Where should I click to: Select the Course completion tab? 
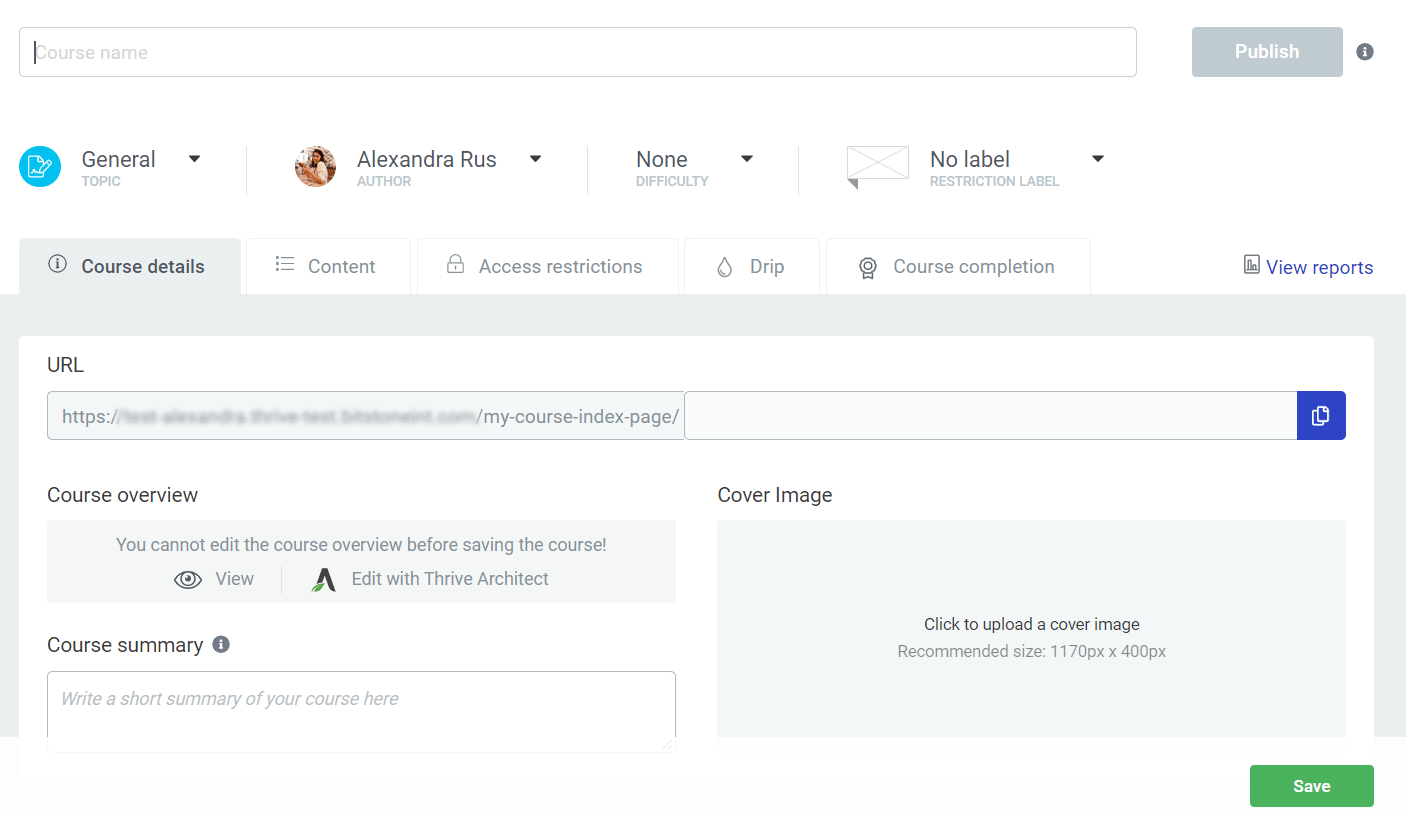pyautogui.click(x=957, y=267)
